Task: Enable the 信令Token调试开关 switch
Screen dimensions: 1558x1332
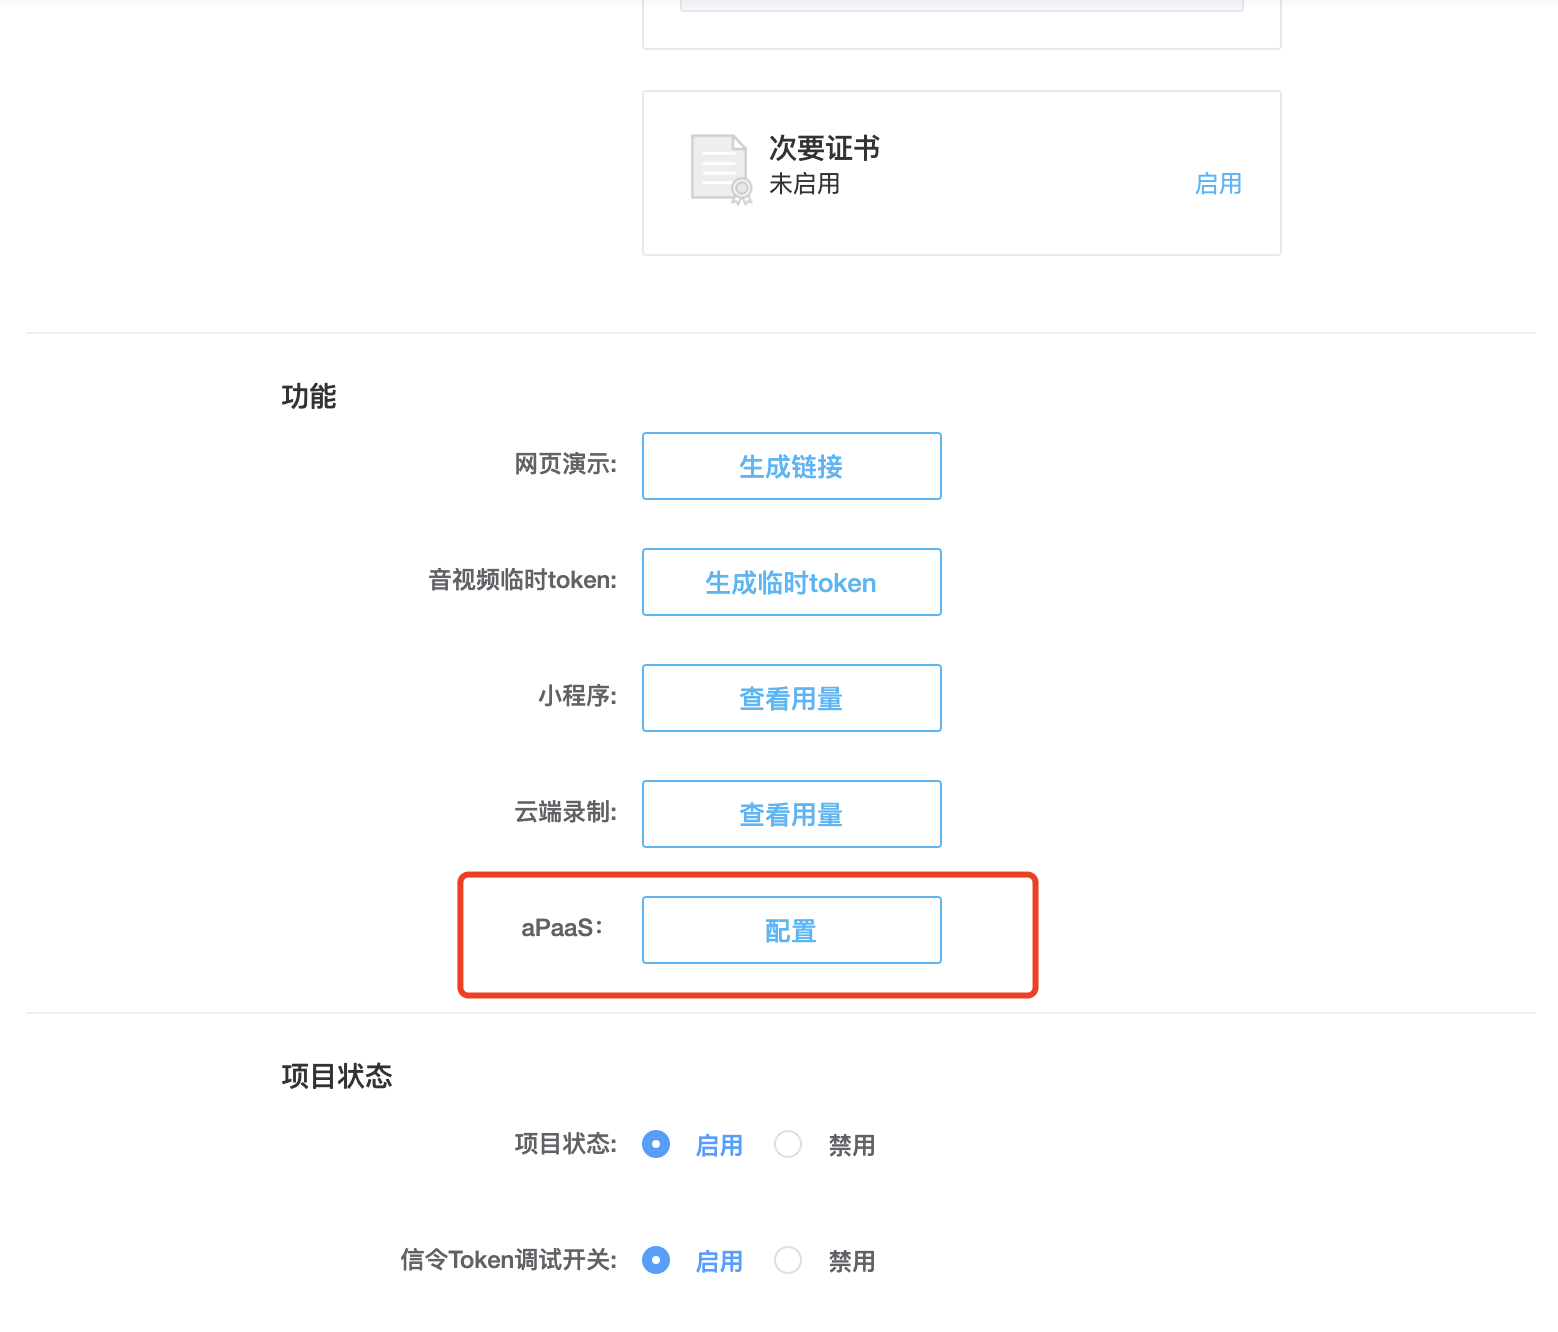Action: [656, 1260]
